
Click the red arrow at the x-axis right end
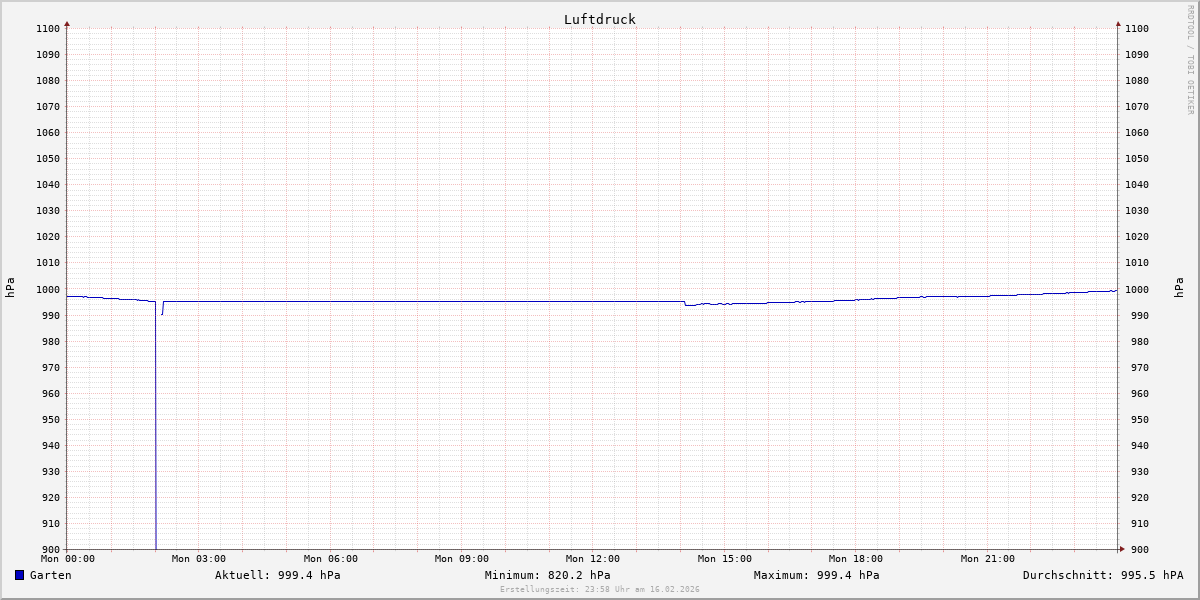tap(1121, 549)
